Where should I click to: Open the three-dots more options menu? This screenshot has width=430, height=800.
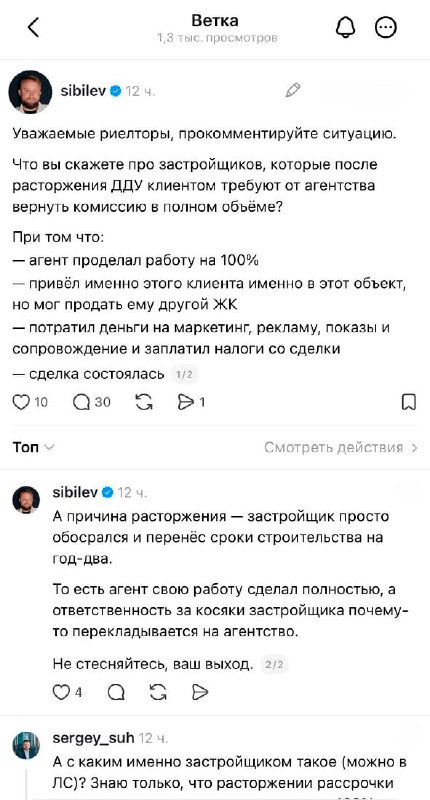[x=386, y=28]
